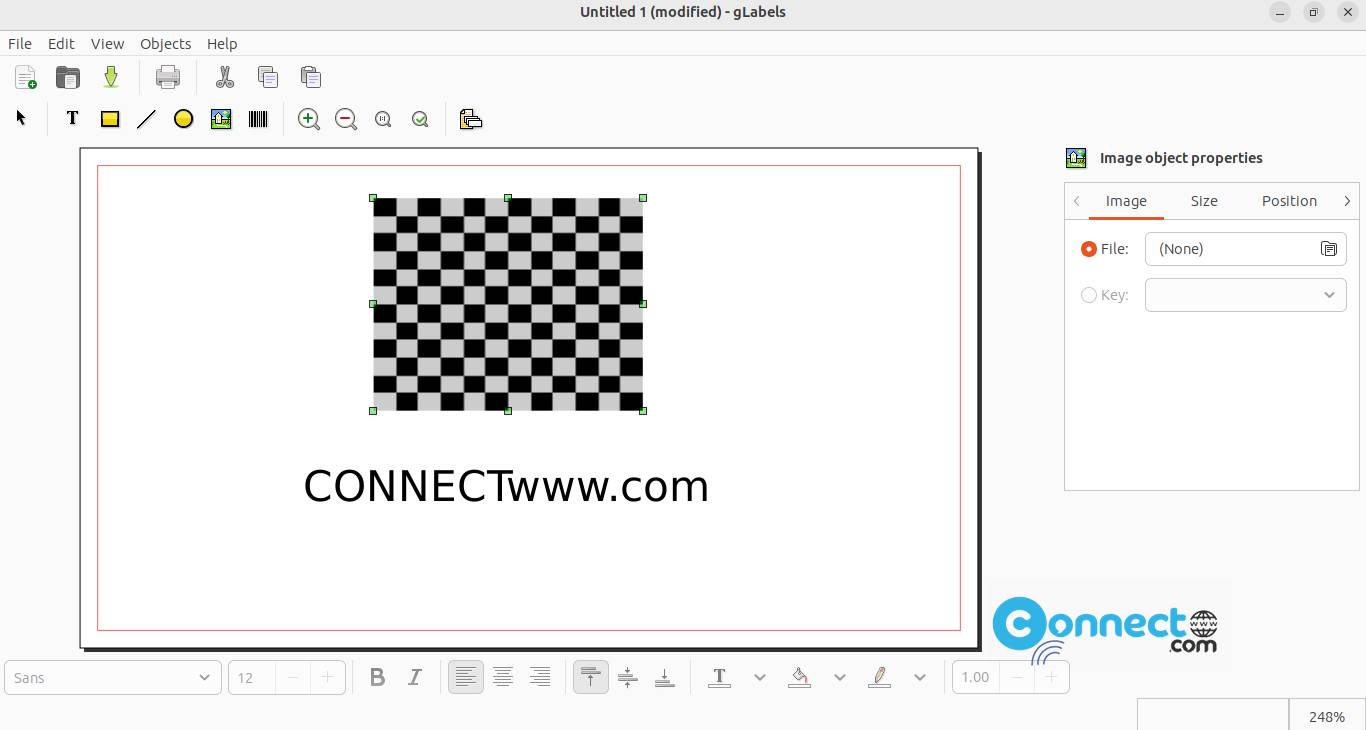The width and height of the screenshot is (1366, 730).
Task: Open the Objects menu
Action: (165, 44)
